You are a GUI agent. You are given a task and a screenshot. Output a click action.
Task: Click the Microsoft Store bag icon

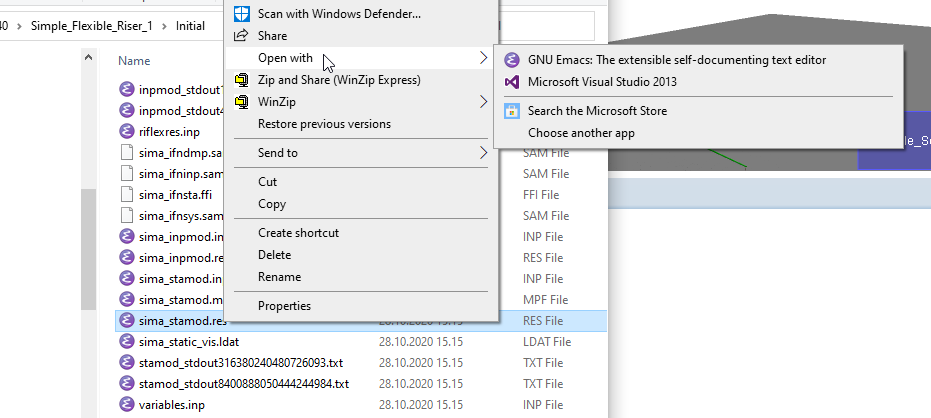(512, 111)
